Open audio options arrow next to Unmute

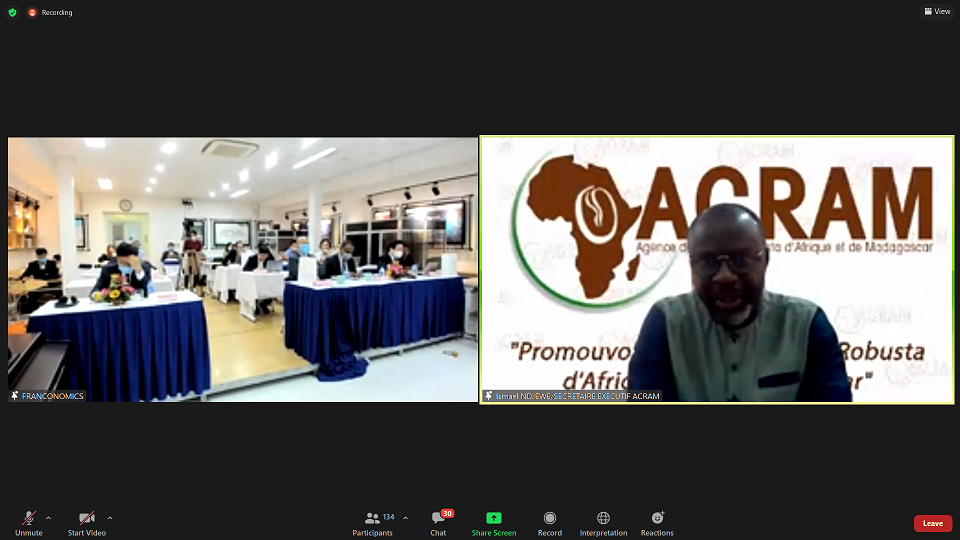point(49,518)
